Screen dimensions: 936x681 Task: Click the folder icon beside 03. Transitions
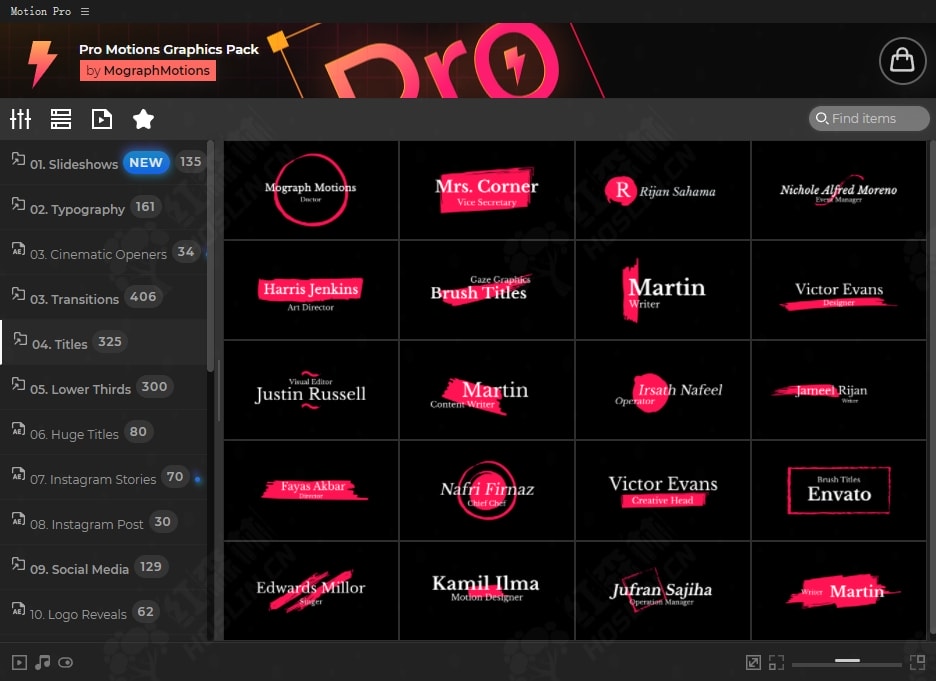(x=18, y=294)
